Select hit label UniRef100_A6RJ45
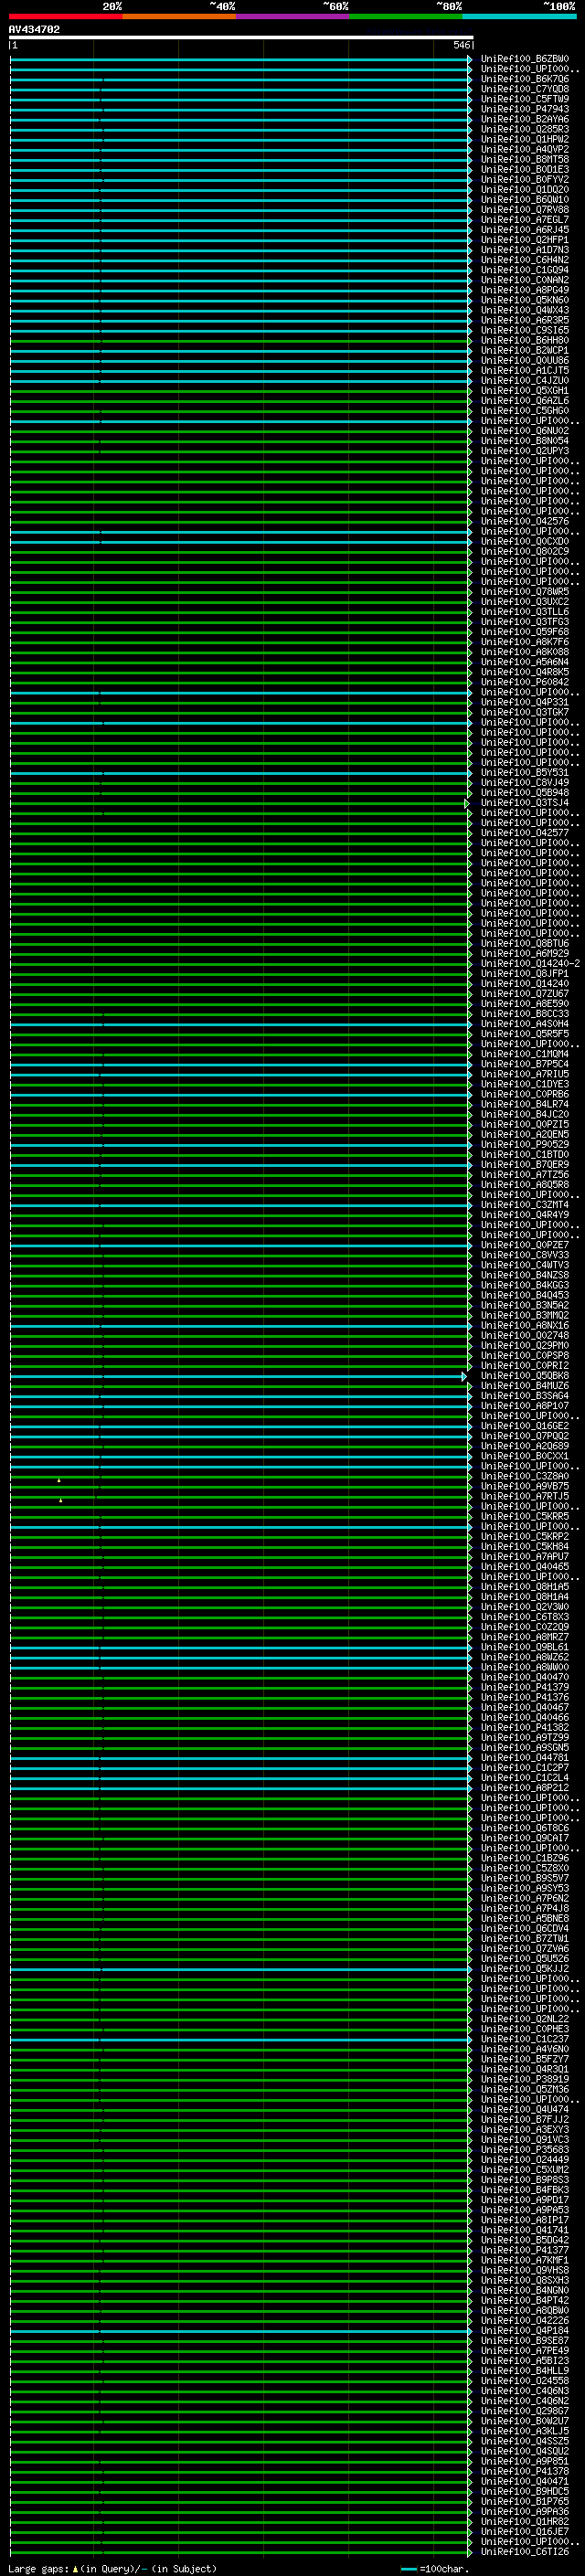The width and height of the screenshot is (585, 2576). pos(525,229)
